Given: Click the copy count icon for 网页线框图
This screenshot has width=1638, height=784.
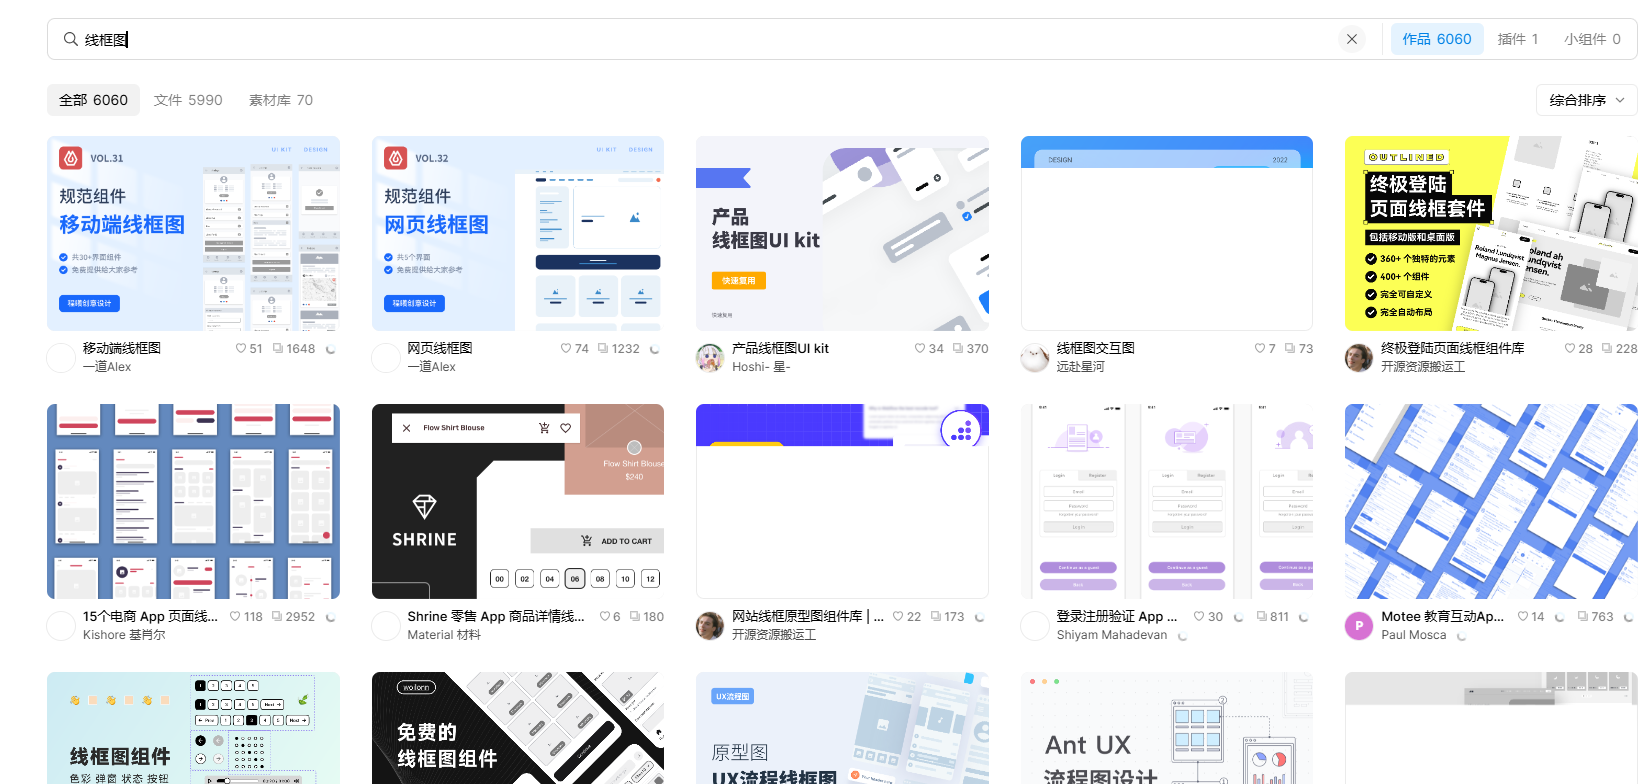Looking at the screenshot, I should coord(603,349).
